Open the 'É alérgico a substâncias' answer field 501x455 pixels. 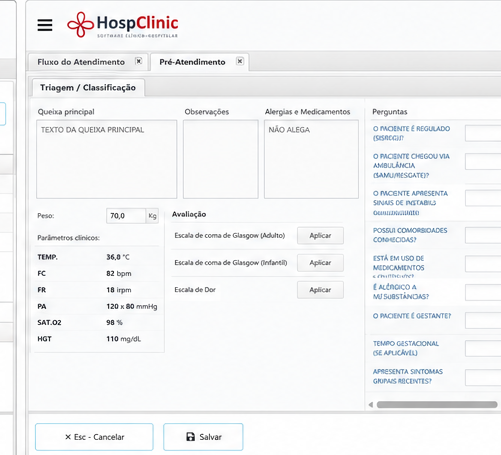[x=483, y=292]
